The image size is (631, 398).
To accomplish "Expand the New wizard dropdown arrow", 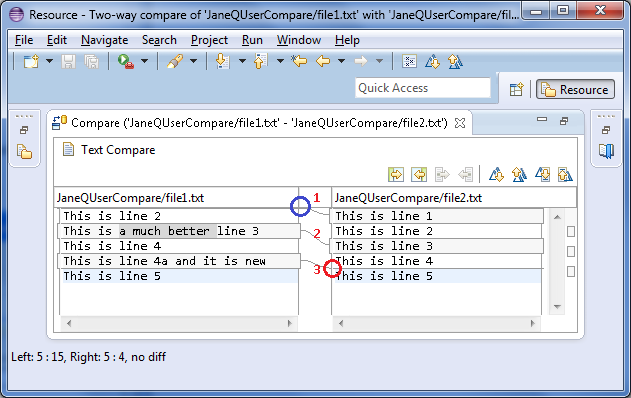I will tap(49, 61).
